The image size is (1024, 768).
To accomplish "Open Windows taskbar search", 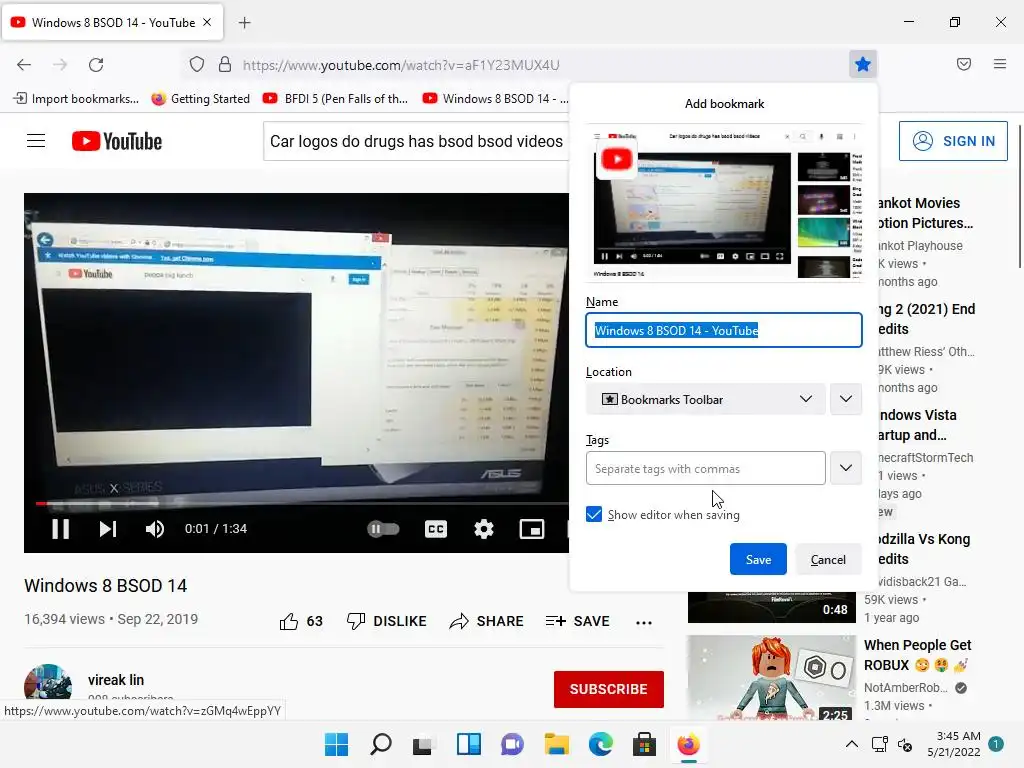I will click(381, 744).
